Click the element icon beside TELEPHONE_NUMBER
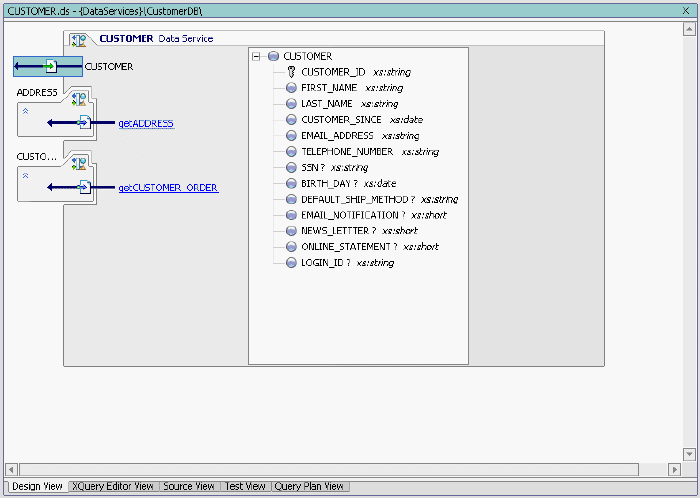Image resolution: width=700 pixels, height=498 pixels. tap(291, 151)
